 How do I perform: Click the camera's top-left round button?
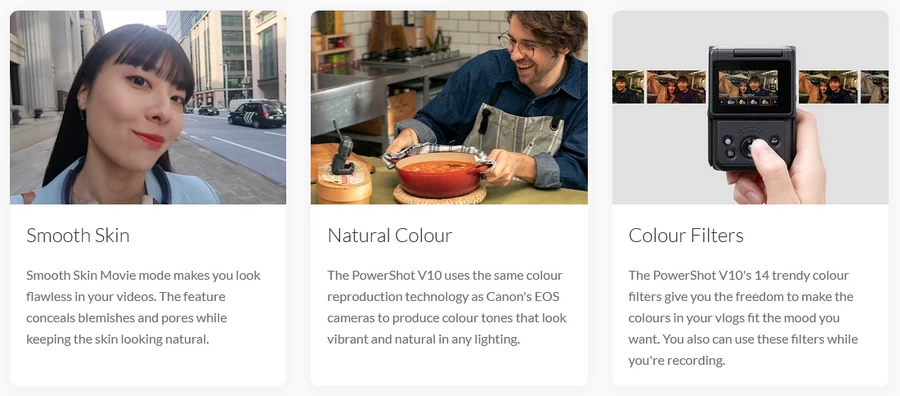click(728, 141)
